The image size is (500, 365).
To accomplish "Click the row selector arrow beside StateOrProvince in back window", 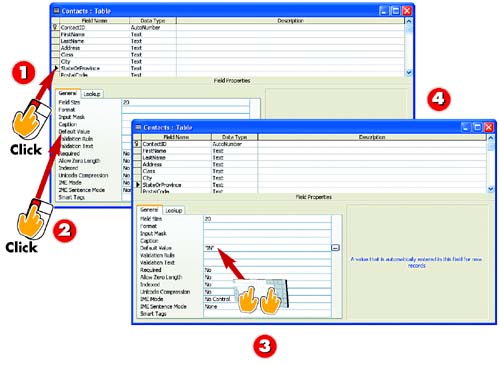I will [x=56, y=68].
